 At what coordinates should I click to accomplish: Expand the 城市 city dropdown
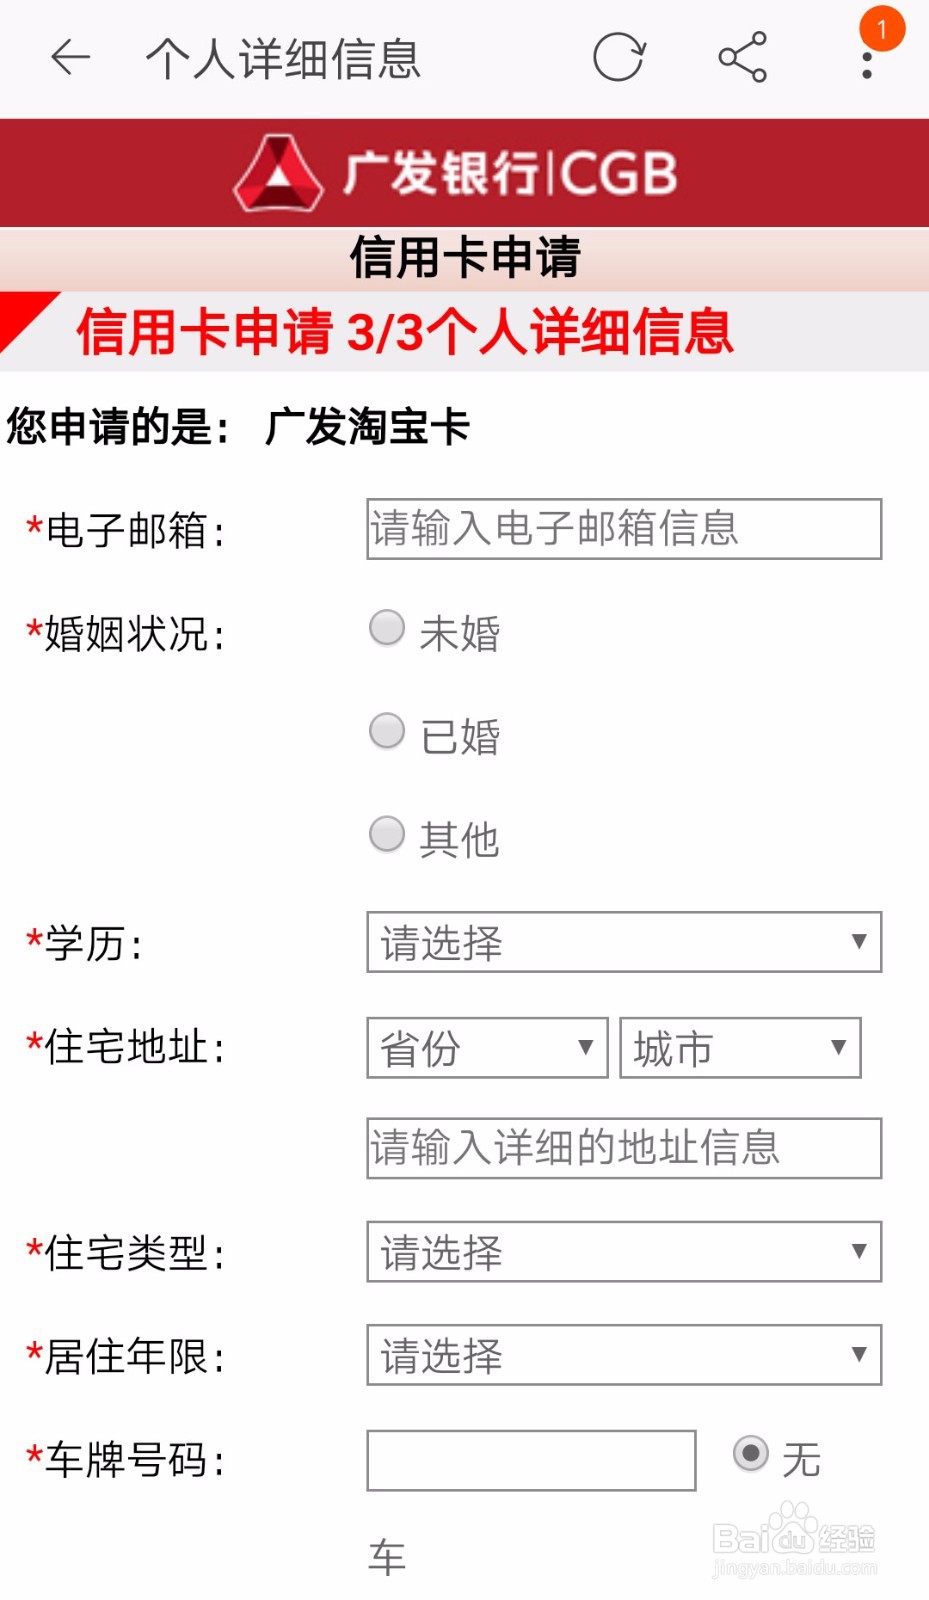click(x=741, y=1048)
